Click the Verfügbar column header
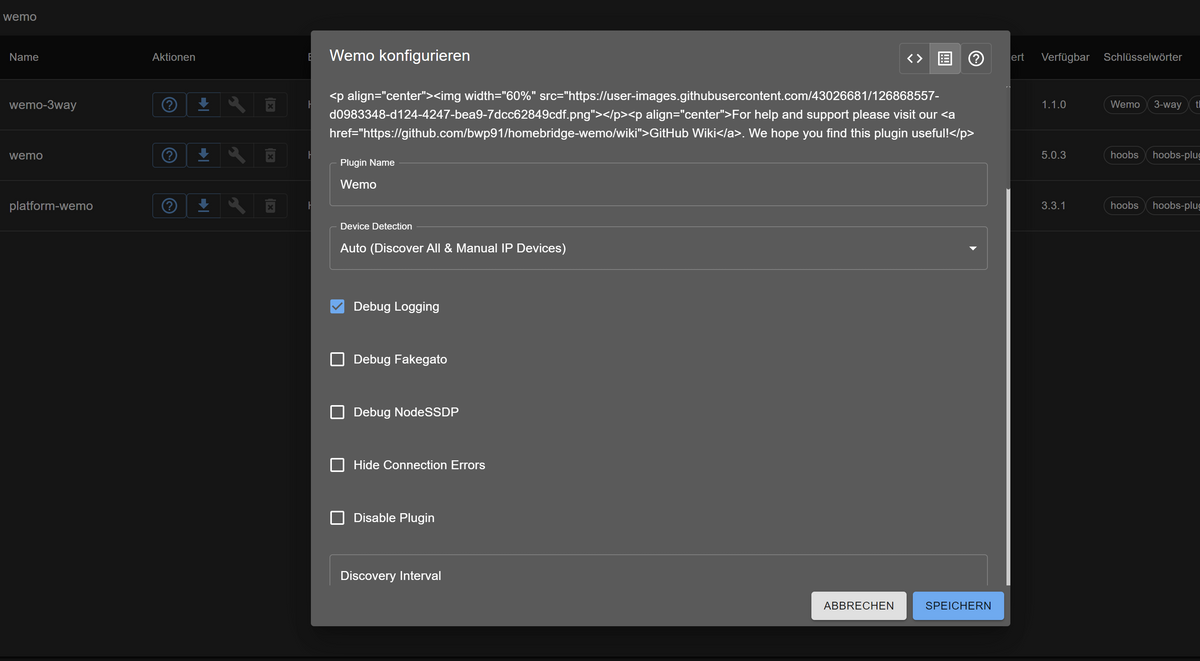This screenshot has width=1200, height=661. click(1065, 57)
